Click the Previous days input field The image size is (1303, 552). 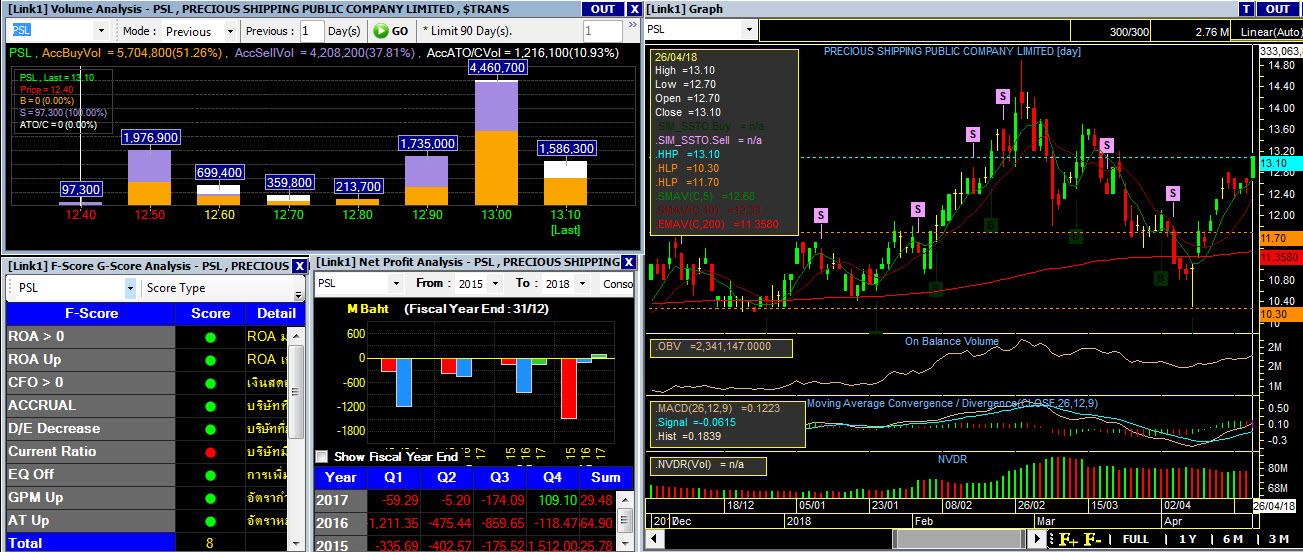312,31
